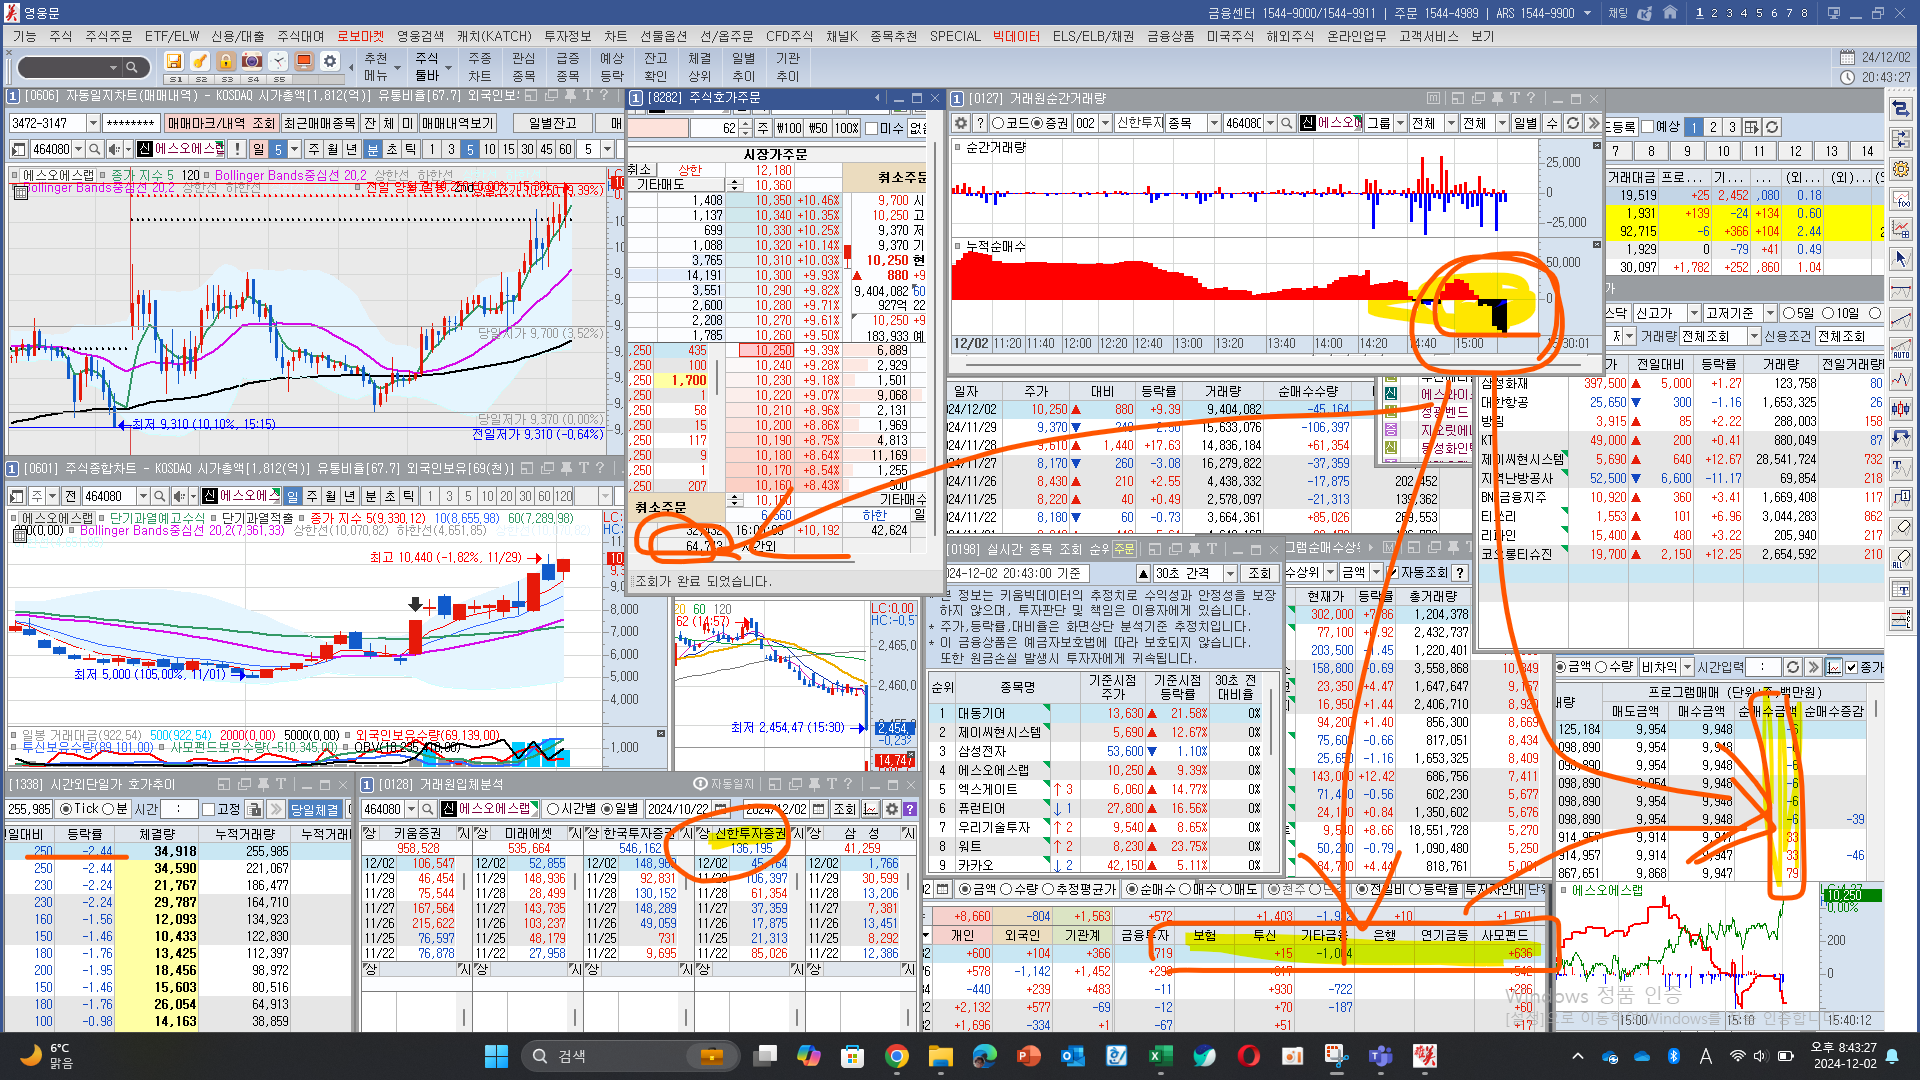Expand the account number 3472-3147 dropdown
Screen dimensions: 1920x1080
click(x=93, y=123)
